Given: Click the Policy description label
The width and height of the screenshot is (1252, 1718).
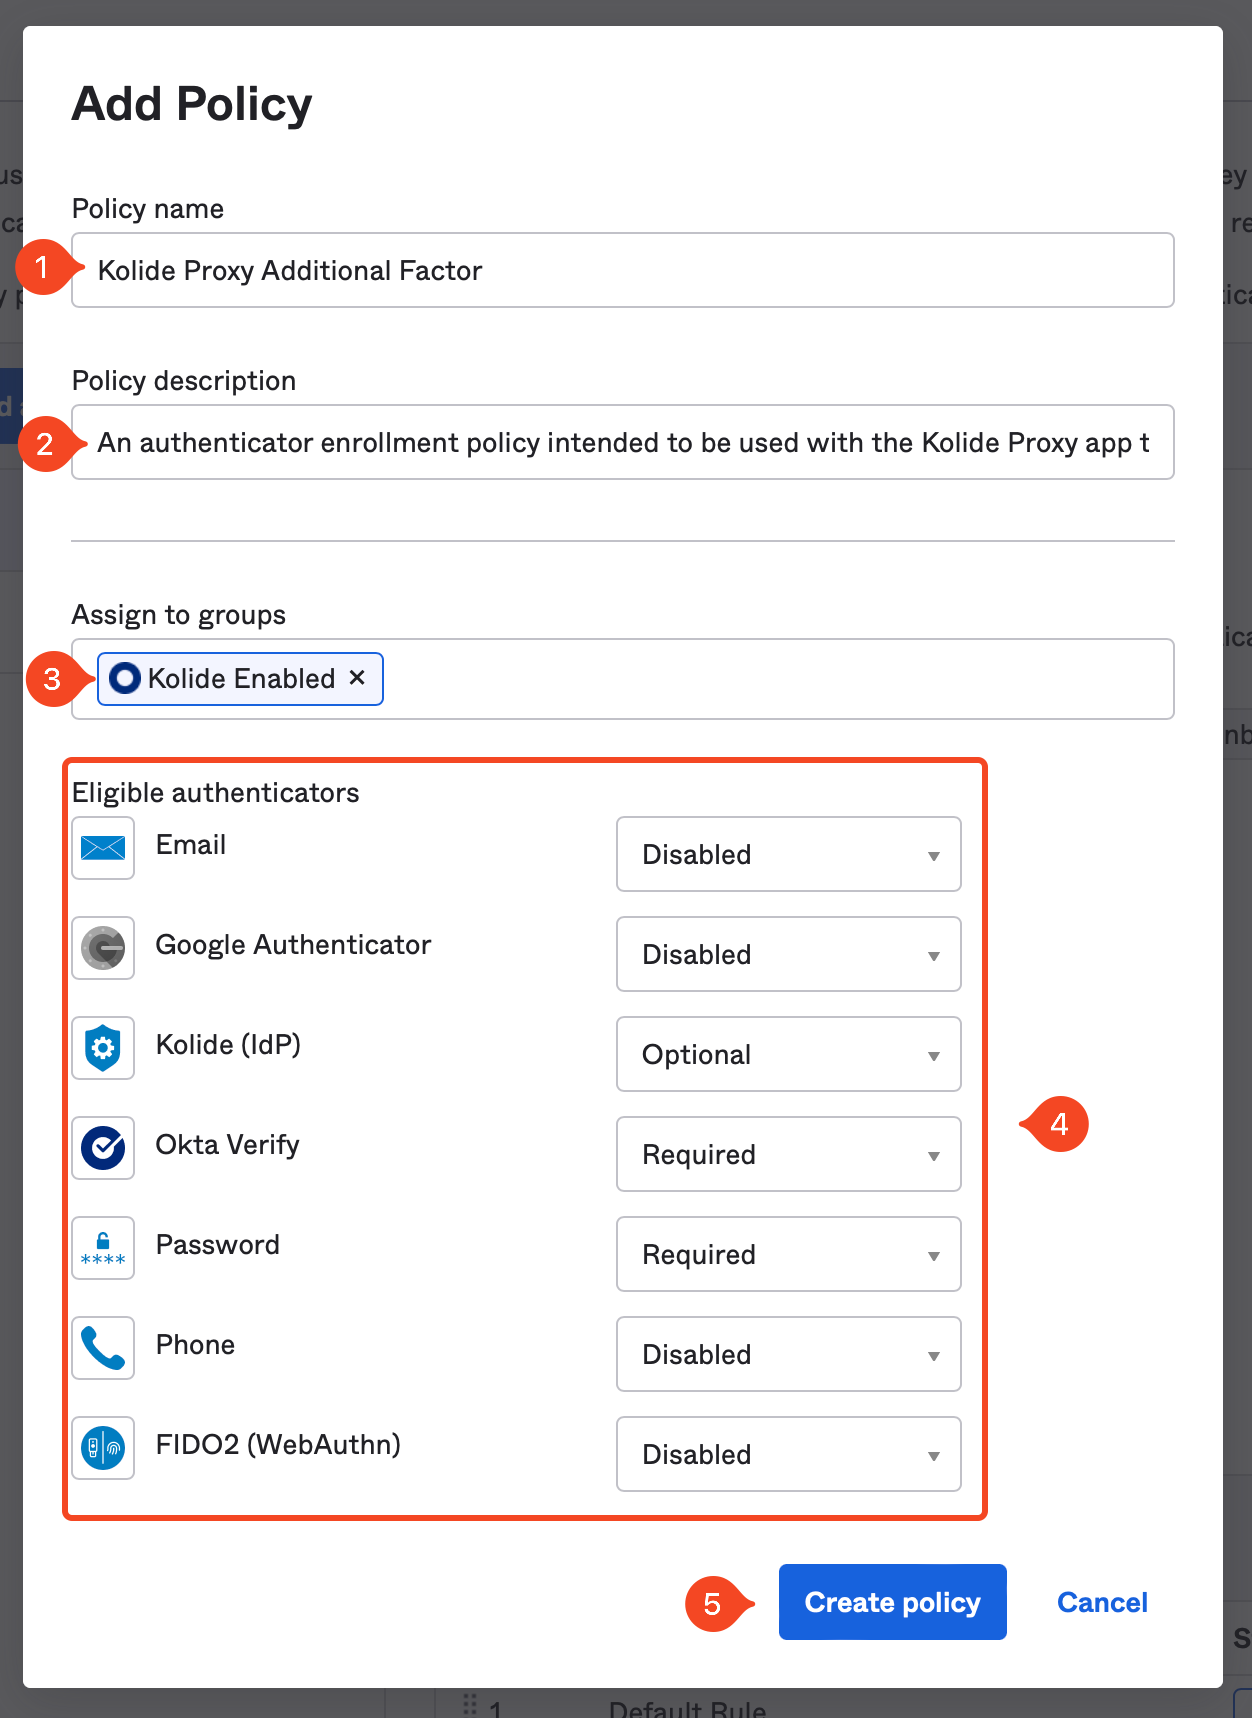Looking at the screenshot, I should (x=184, y=381).
